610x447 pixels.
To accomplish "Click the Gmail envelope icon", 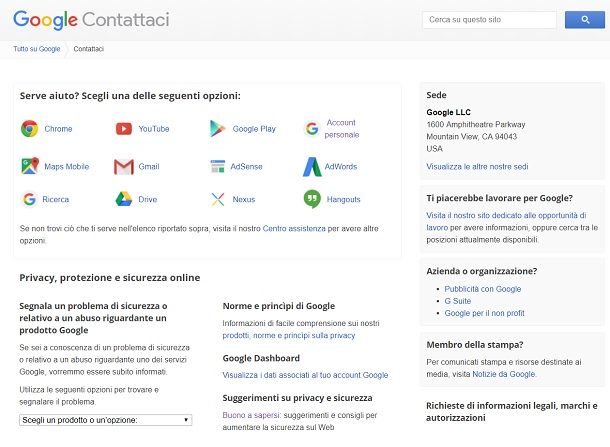I will pos(124,167).
